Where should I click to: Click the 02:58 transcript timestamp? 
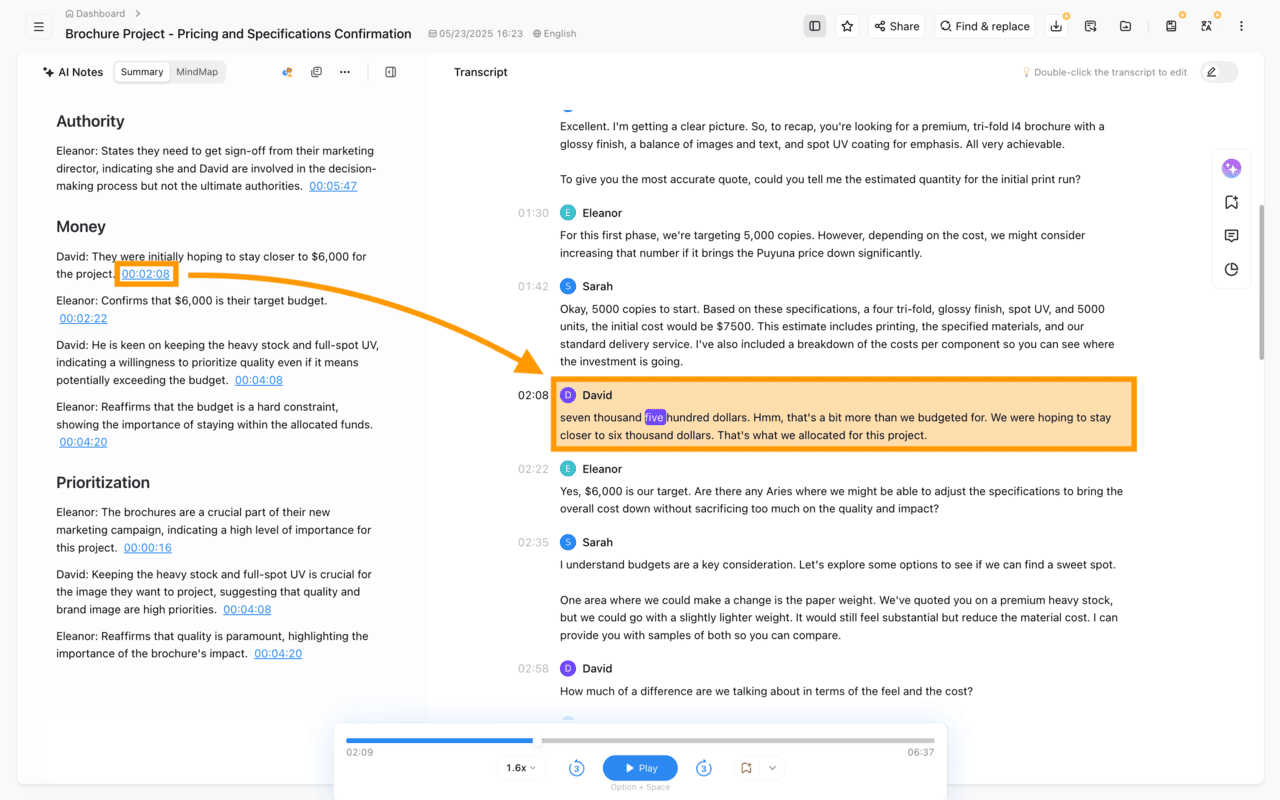click(x=533, y=668)
